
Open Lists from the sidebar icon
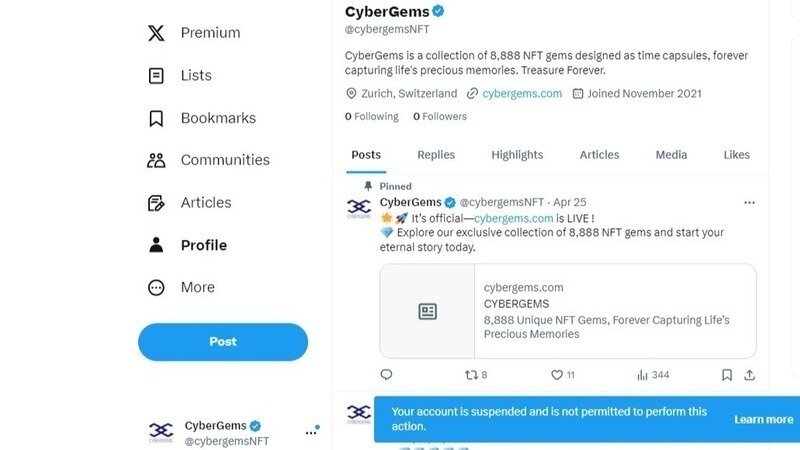(x=156, y=75)
